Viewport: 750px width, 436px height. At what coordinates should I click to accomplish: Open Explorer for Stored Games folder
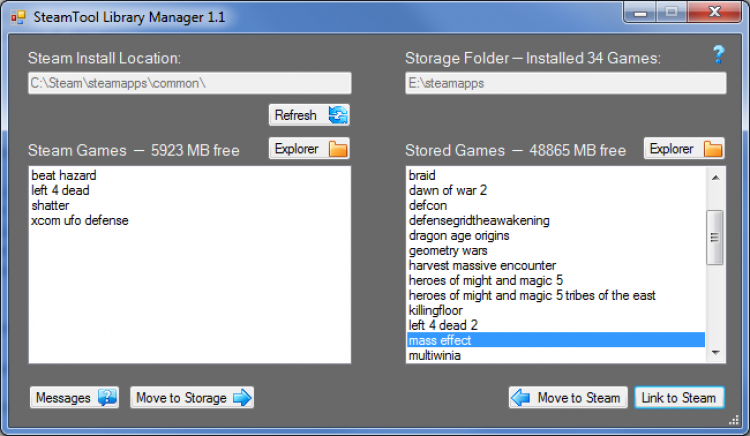coord(684,149)
